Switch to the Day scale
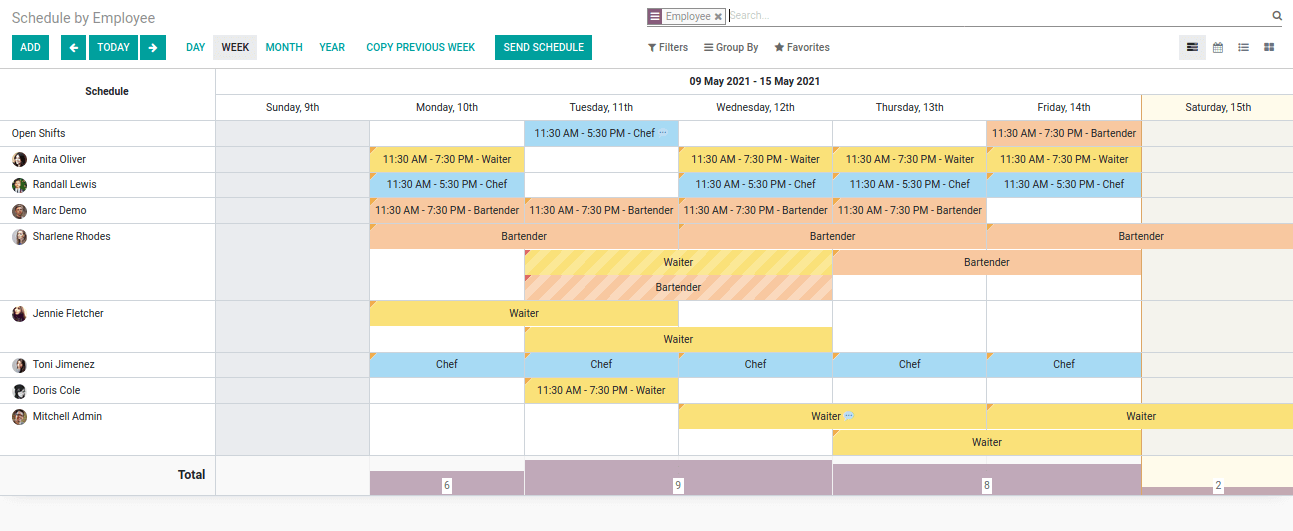1293x531 pixels. tap(195, 47)
